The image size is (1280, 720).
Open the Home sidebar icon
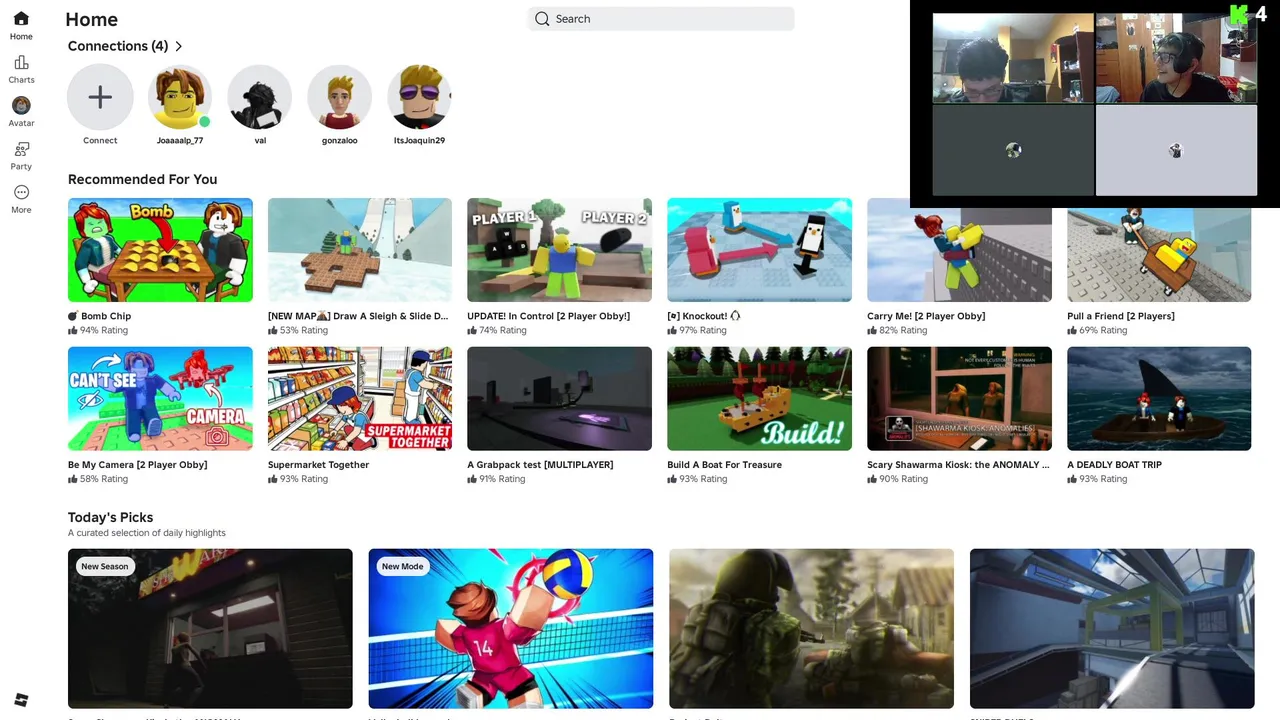pos(21,19)
